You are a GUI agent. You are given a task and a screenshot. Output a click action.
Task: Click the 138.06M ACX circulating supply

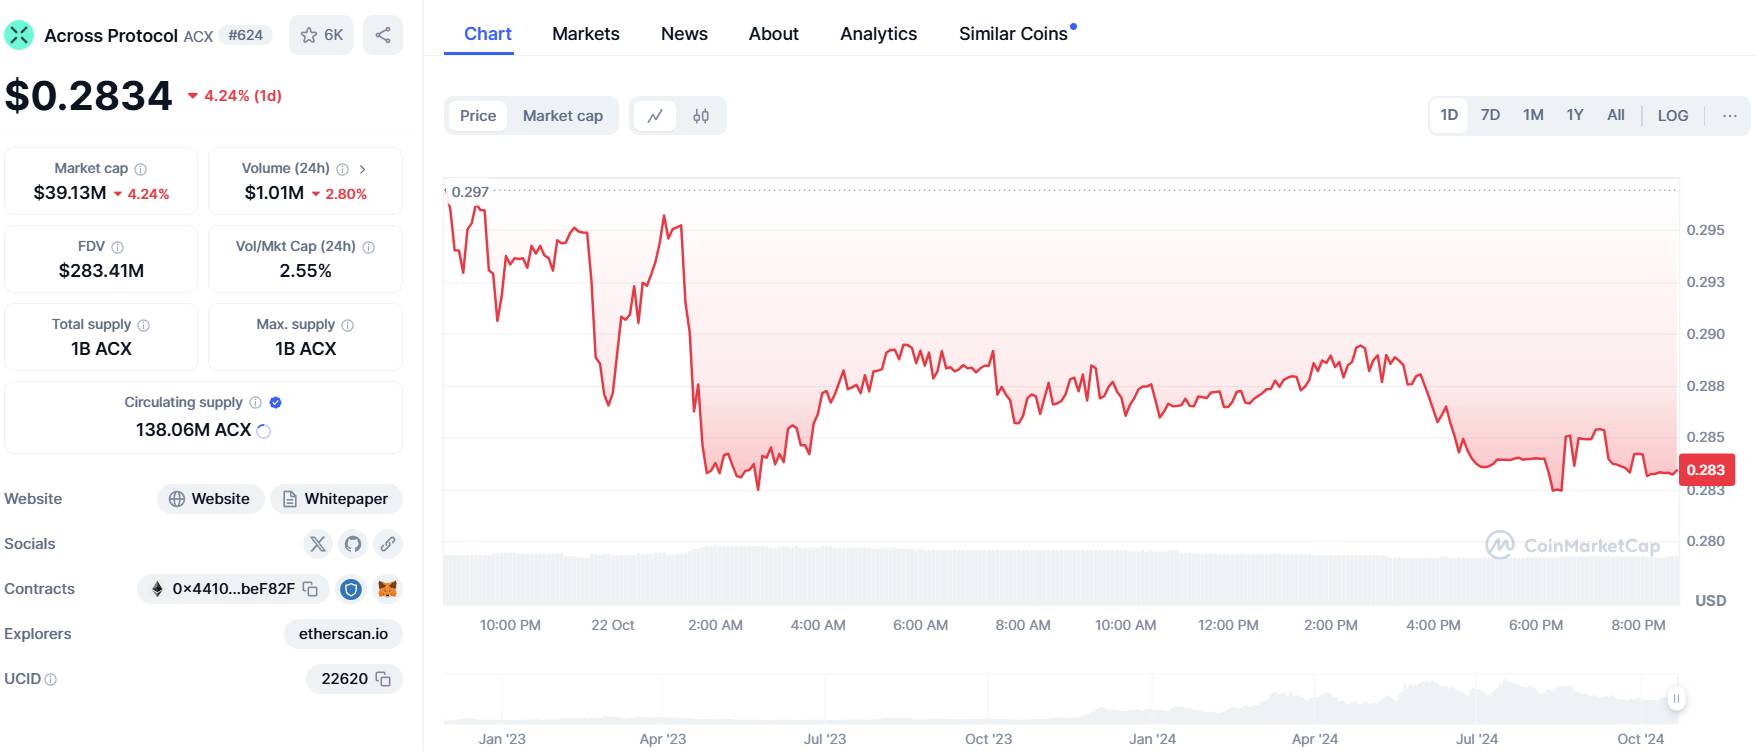[x=193, y=430]
